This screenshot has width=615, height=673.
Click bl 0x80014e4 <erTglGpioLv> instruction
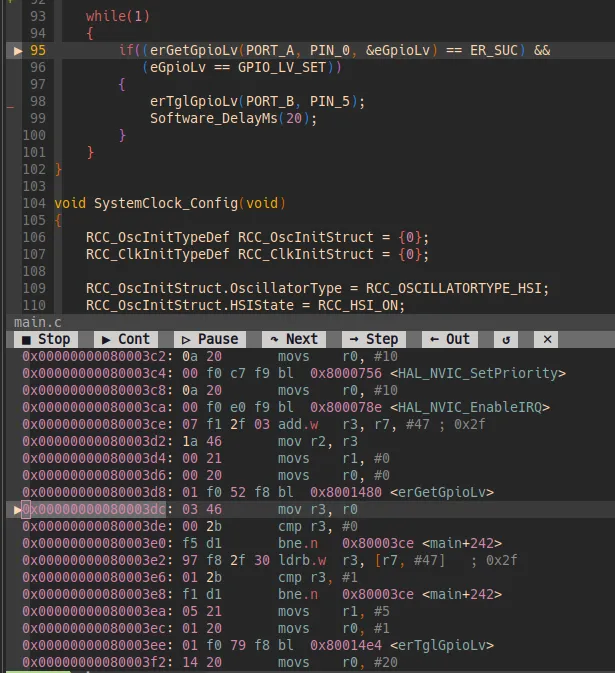(x=386, y=645)
